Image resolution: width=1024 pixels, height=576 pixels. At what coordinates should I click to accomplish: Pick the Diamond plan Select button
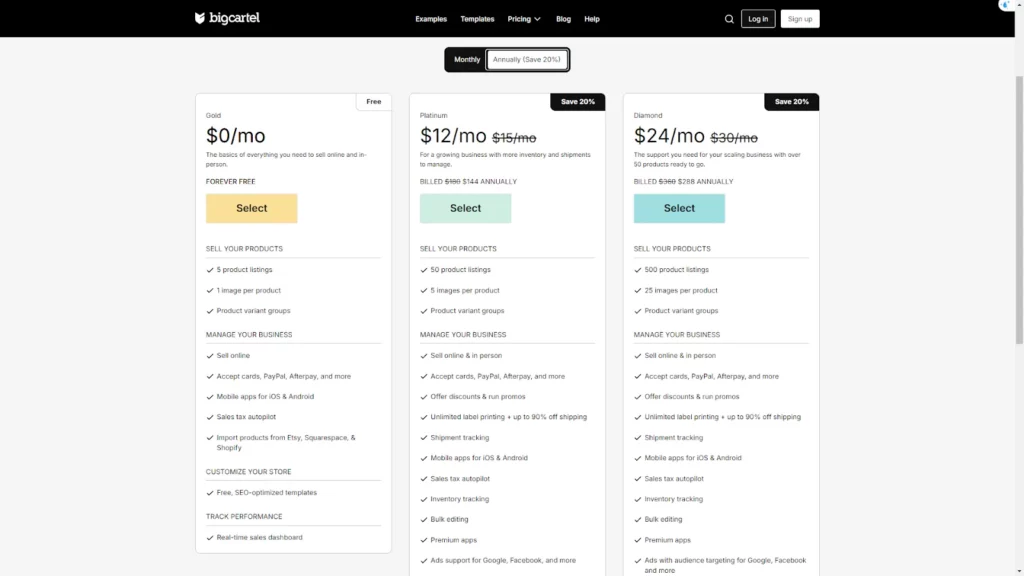(x=679, y=208)
